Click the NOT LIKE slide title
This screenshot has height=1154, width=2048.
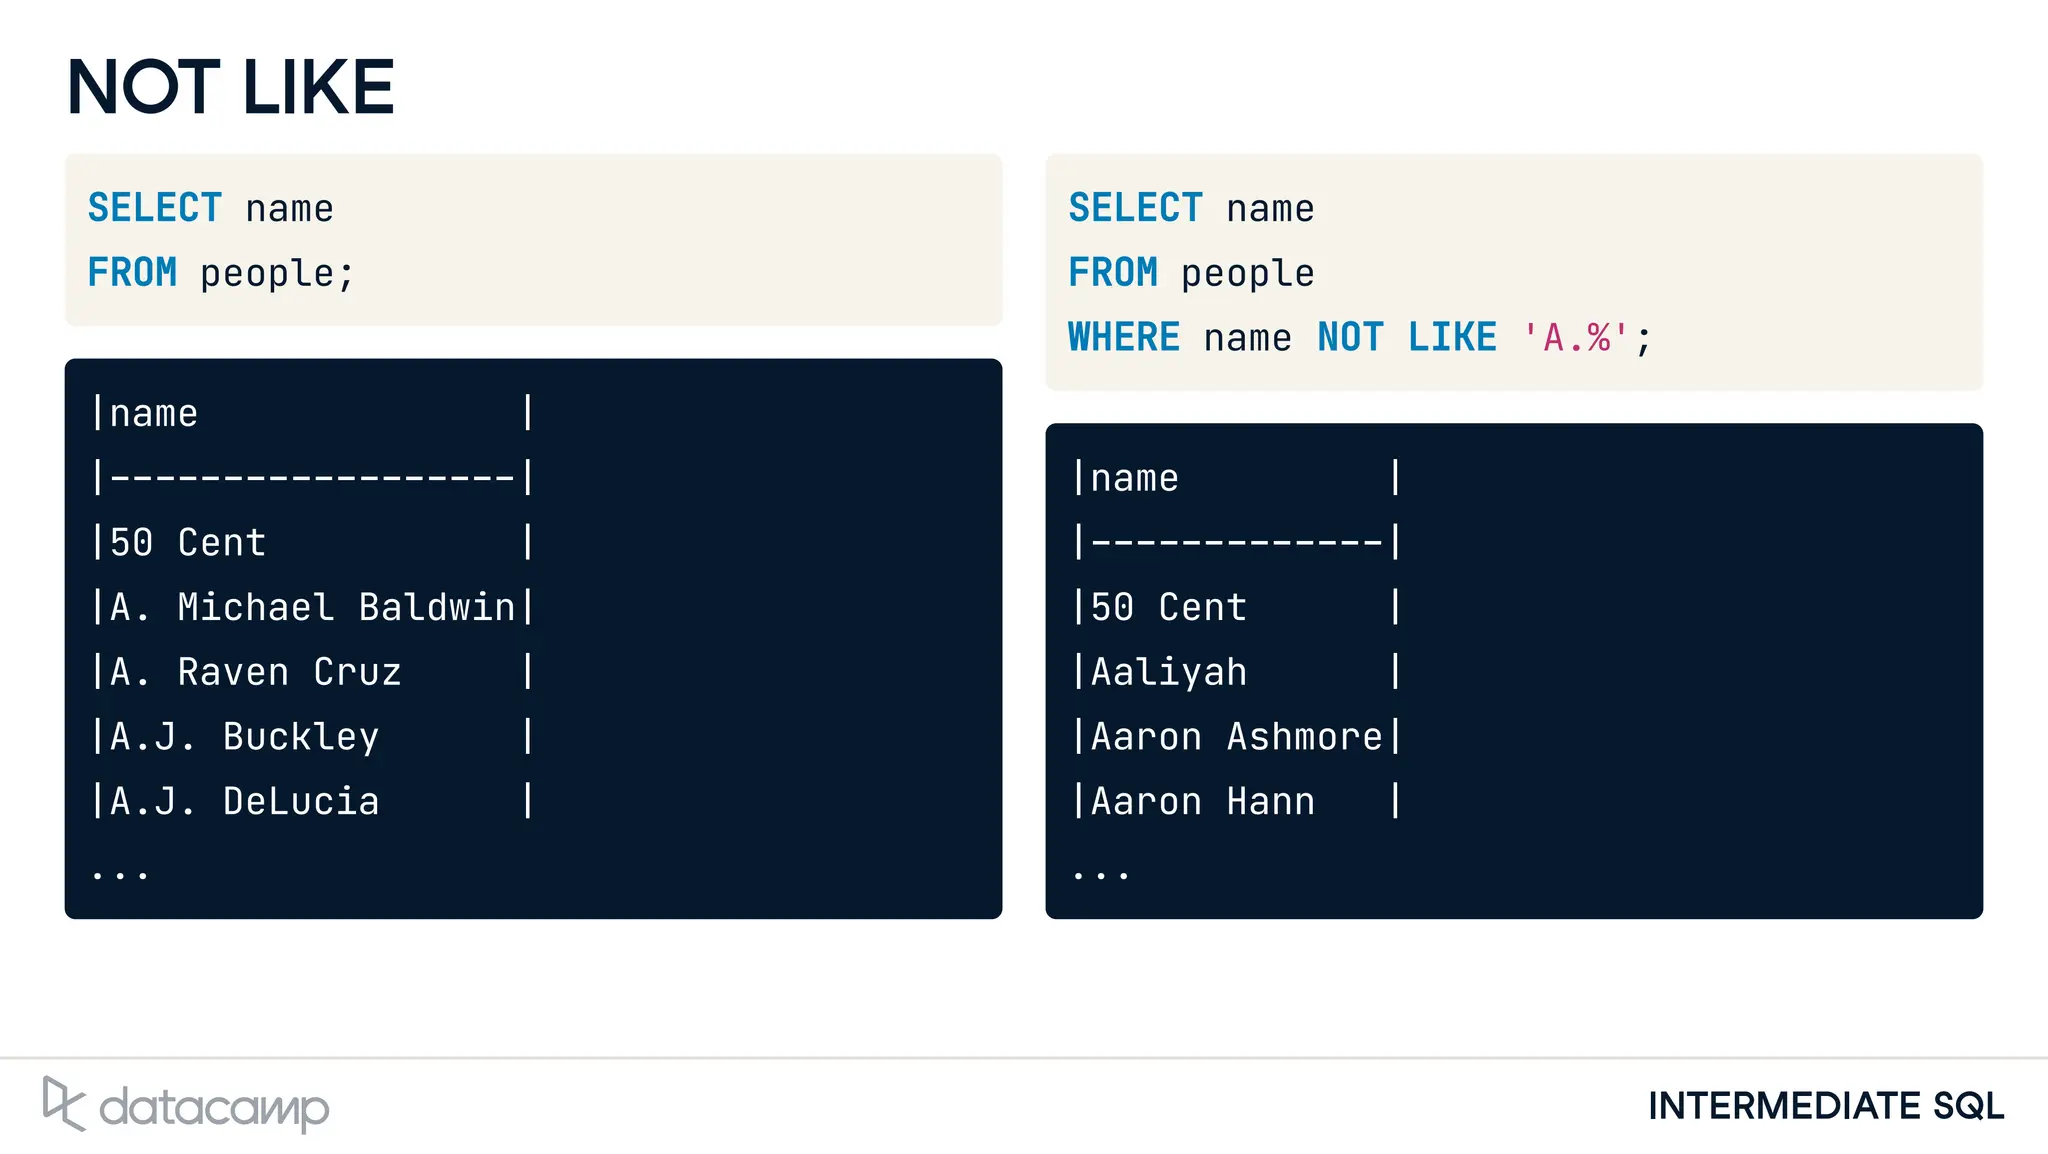231,88
